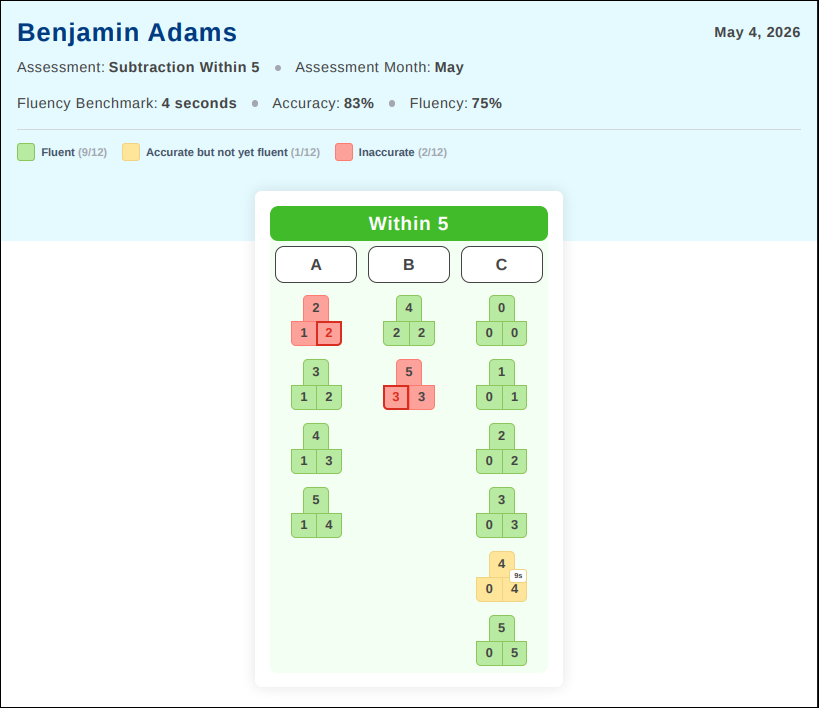Open the green 4-2-2 fact block in column B

(x=409, y=321)
